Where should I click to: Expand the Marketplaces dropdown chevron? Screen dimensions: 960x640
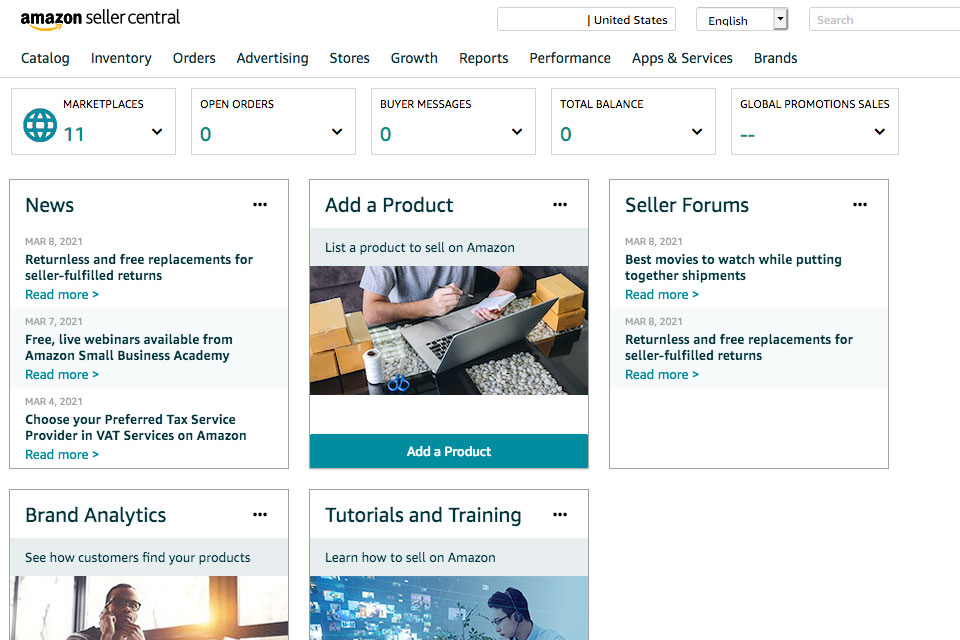[157, 132]
